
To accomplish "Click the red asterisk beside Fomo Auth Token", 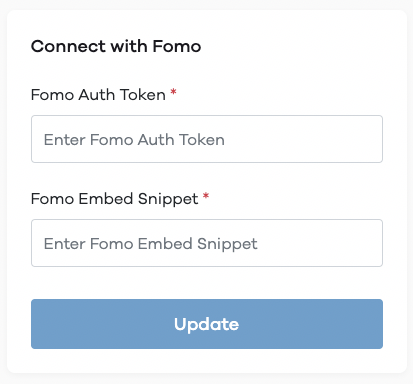I will 173,92.
